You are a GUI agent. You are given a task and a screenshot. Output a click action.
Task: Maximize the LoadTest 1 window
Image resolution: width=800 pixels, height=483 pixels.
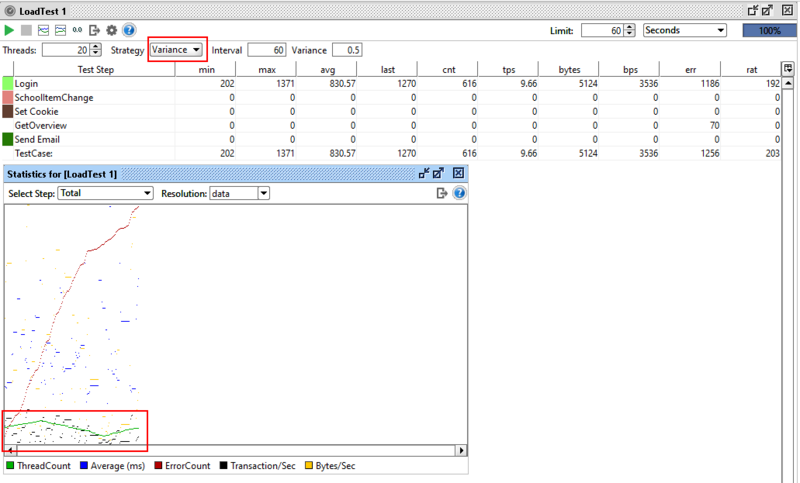coord(767,10)
